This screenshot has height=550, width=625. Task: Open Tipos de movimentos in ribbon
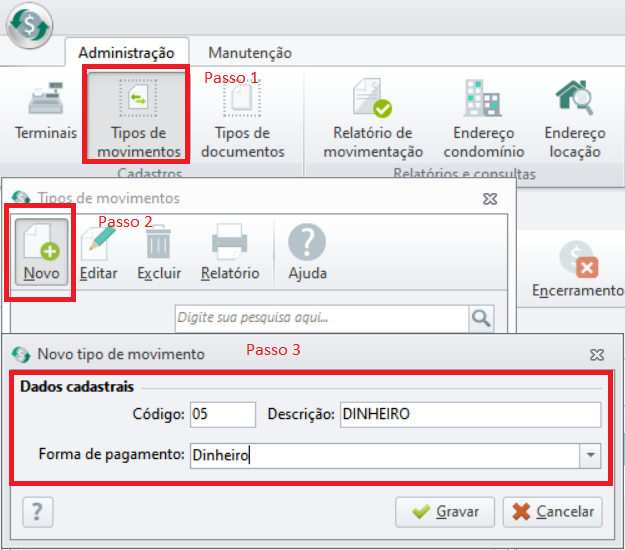(x=138, y=118)
